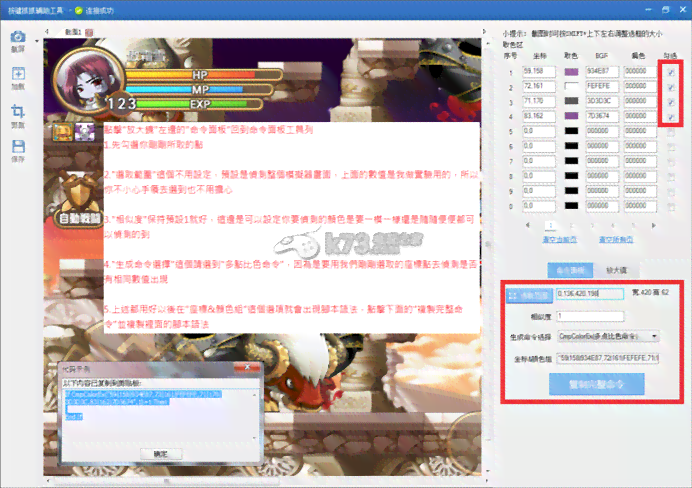Click the purple swatch in row 4
This screenshot has width=692, height=488.
pos(571,116)
